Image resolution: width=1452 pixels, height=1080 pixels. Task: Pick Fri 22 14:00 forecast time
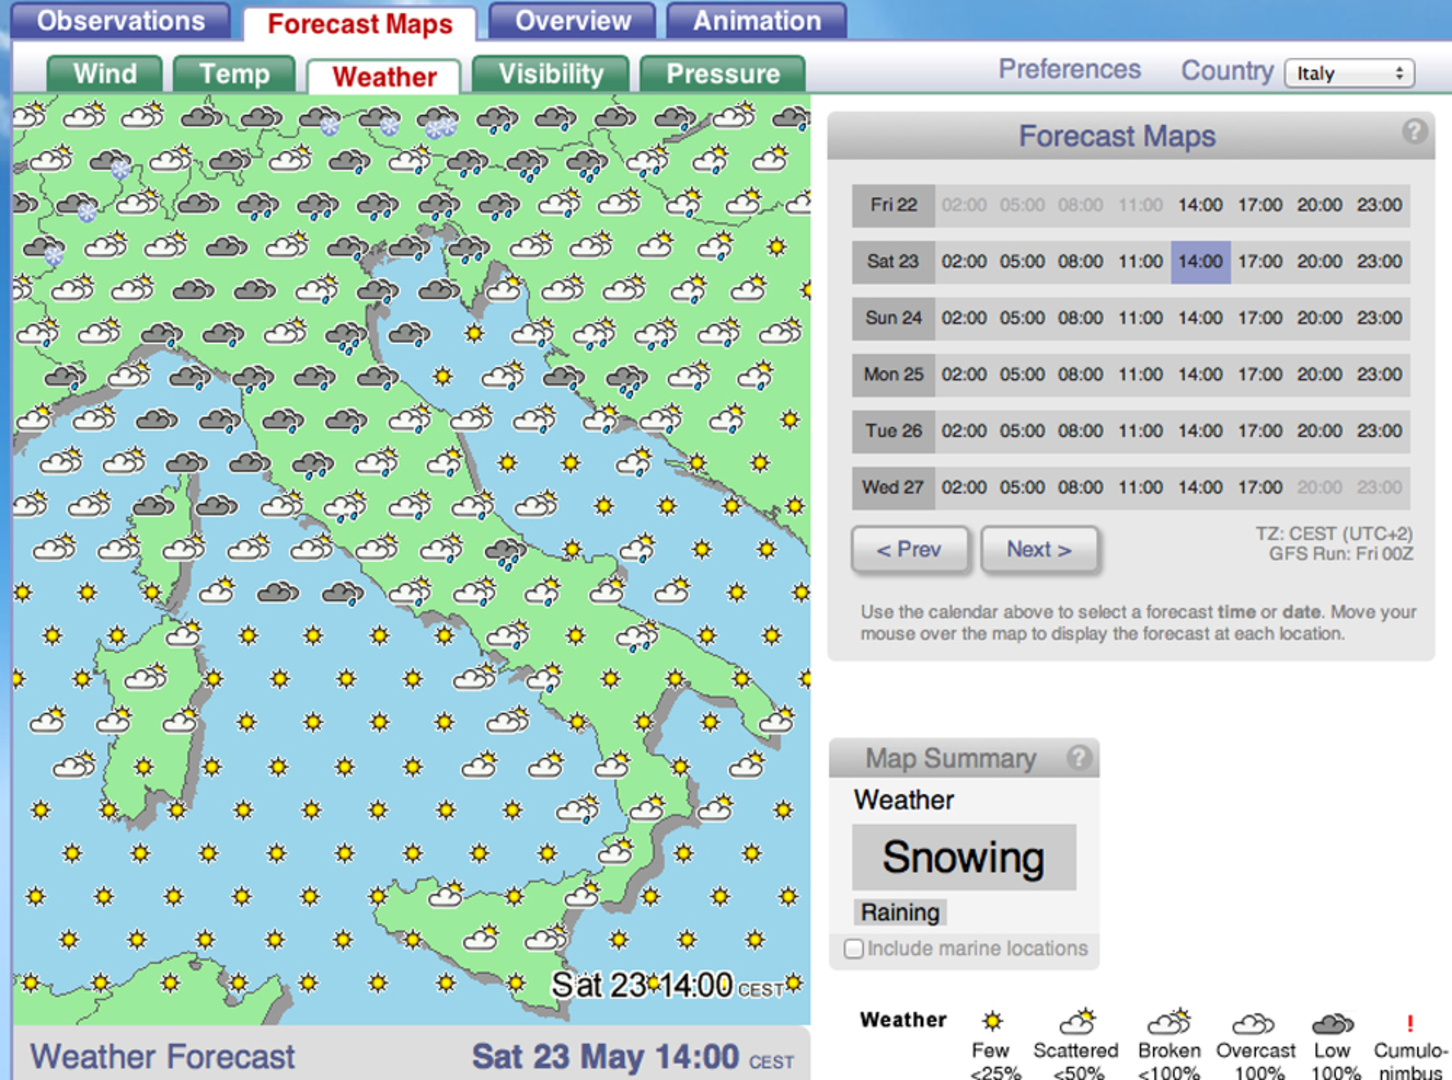click(x=1200, y=205)
